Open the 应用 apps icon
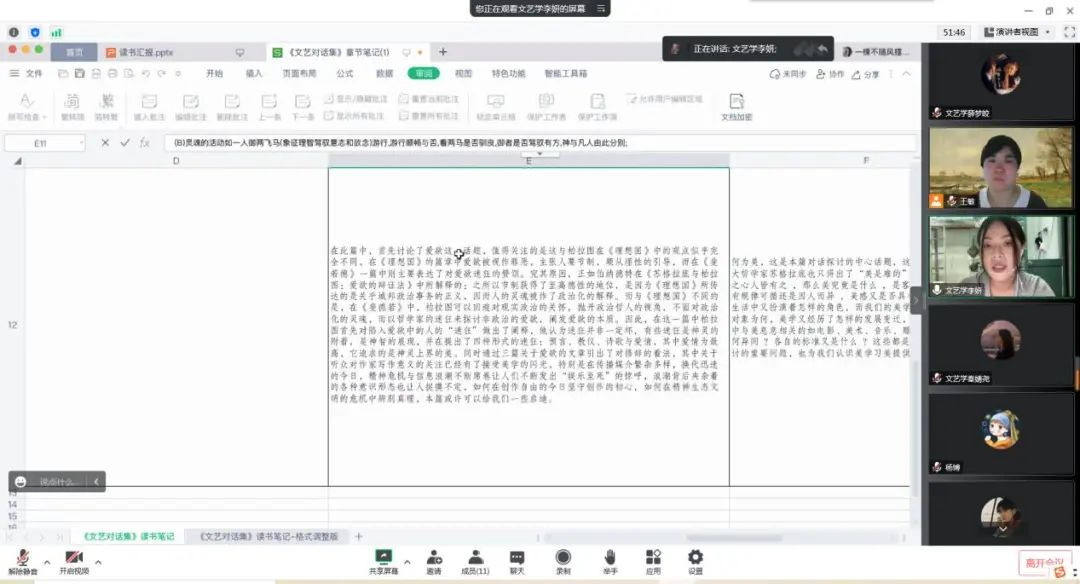 coord(653,560)
